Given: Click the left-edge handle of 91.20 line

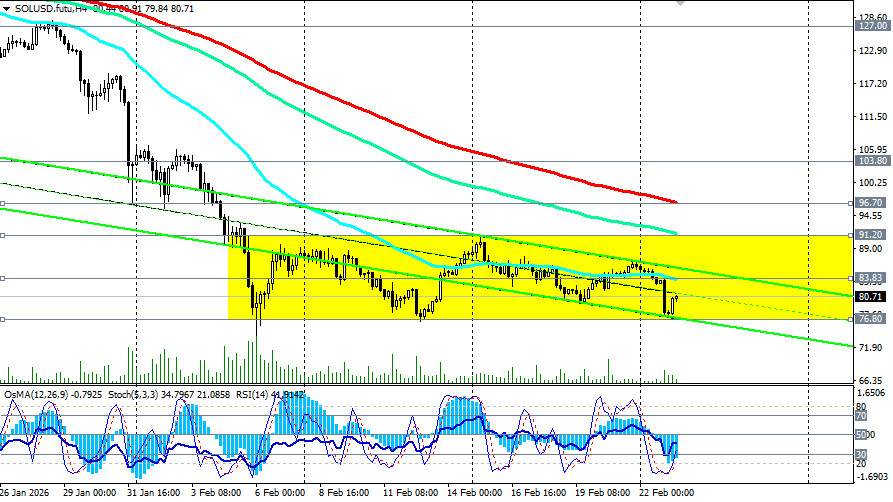Looking at the screenshot, I should tap(3, 235).
